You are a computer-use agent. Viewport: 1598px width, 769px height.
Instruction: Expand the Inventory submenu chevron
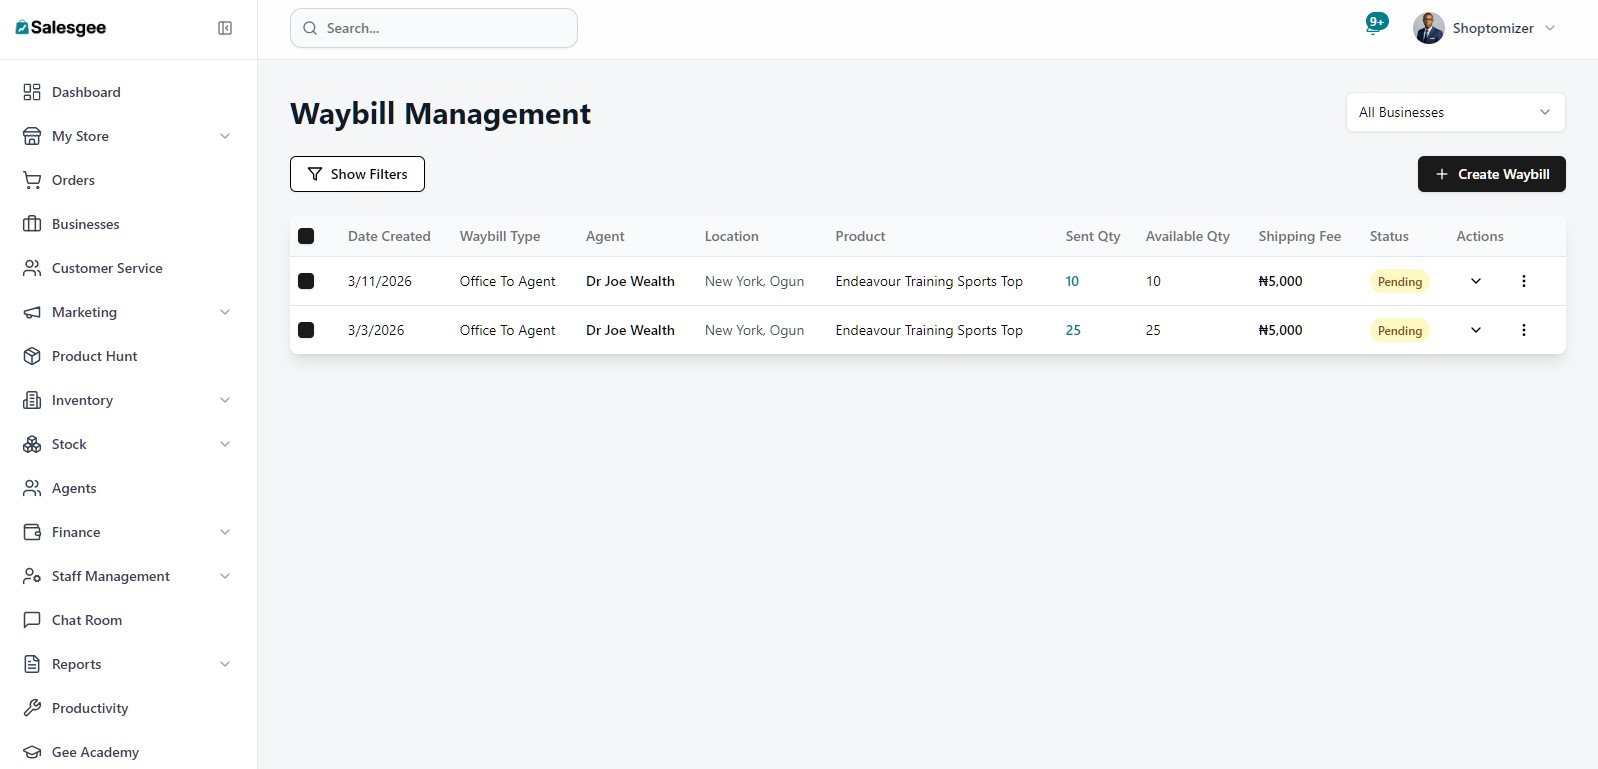point(225,400)
